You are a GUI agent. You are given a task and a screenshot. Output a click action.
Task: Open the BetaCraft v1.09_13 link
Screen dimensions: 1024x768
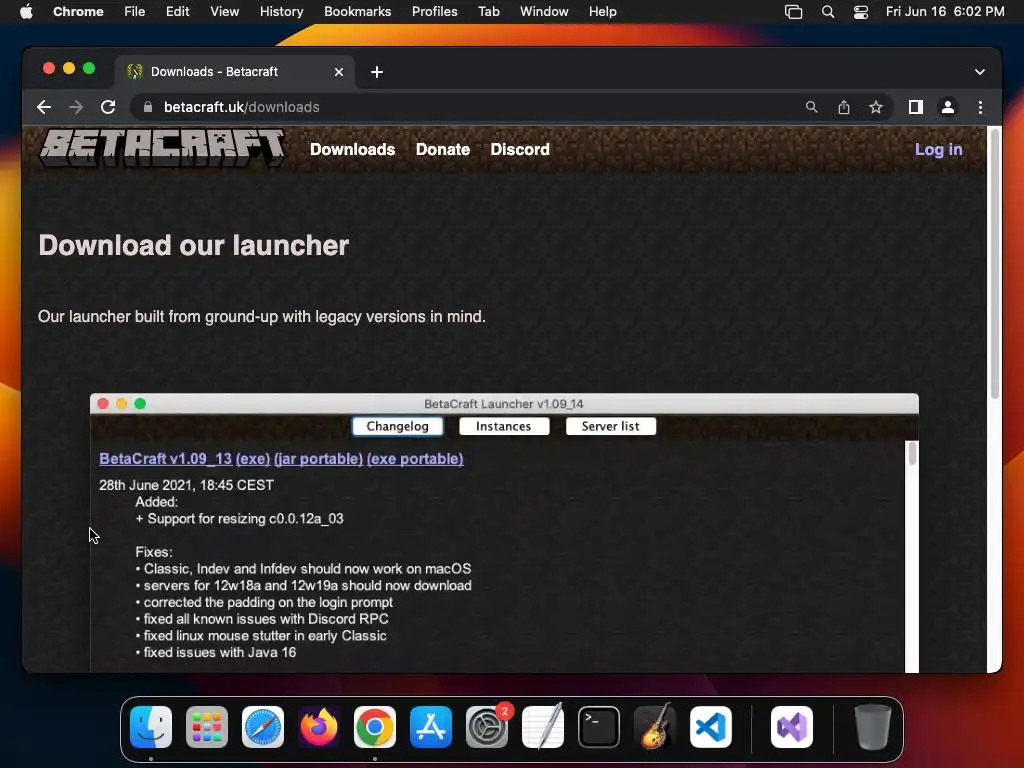pyautogui.click(x=165, y=459)
